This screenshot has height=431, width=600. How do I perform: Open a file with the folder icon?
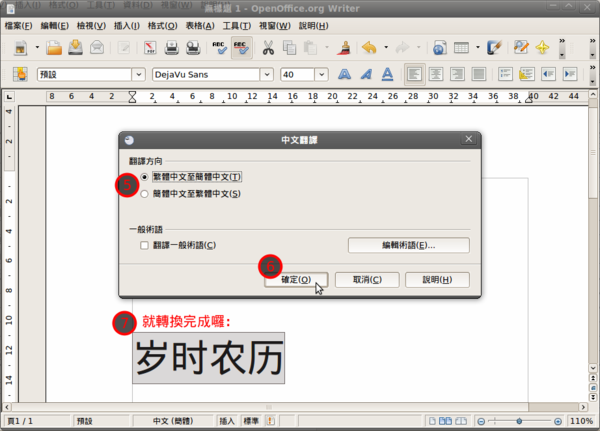[x=54, y=48]
